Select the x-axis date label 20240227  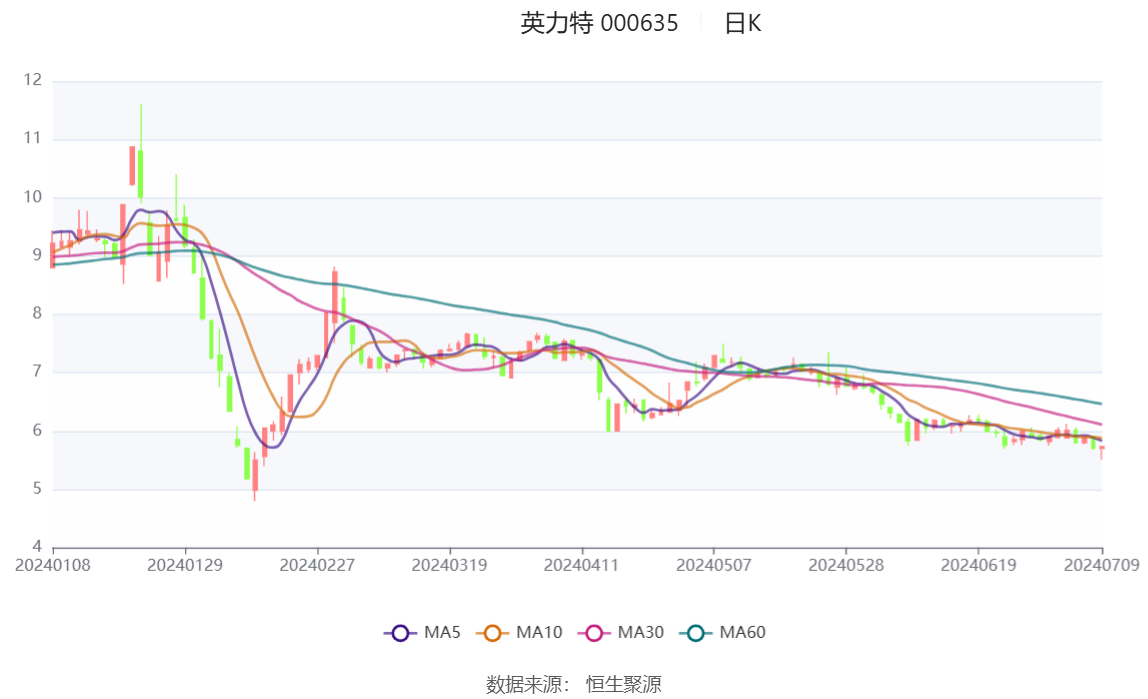[317, 565]
